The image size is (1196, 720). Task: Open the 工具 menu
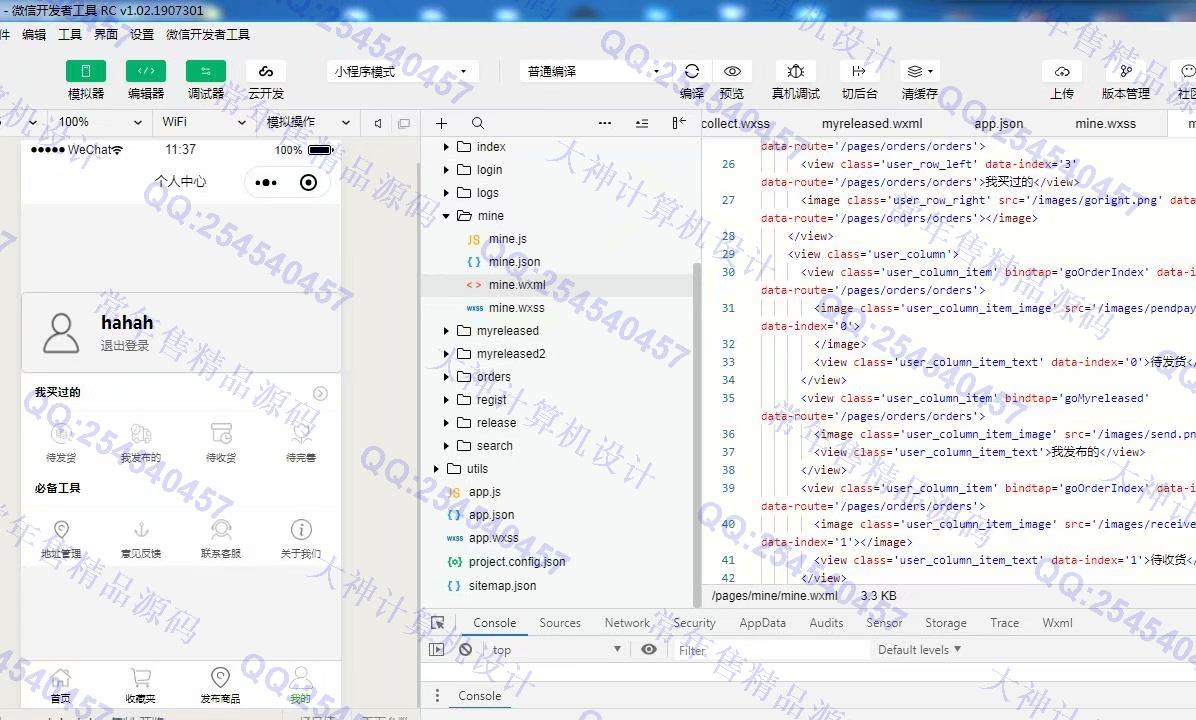pyautogui.click(x=69, y=34)
